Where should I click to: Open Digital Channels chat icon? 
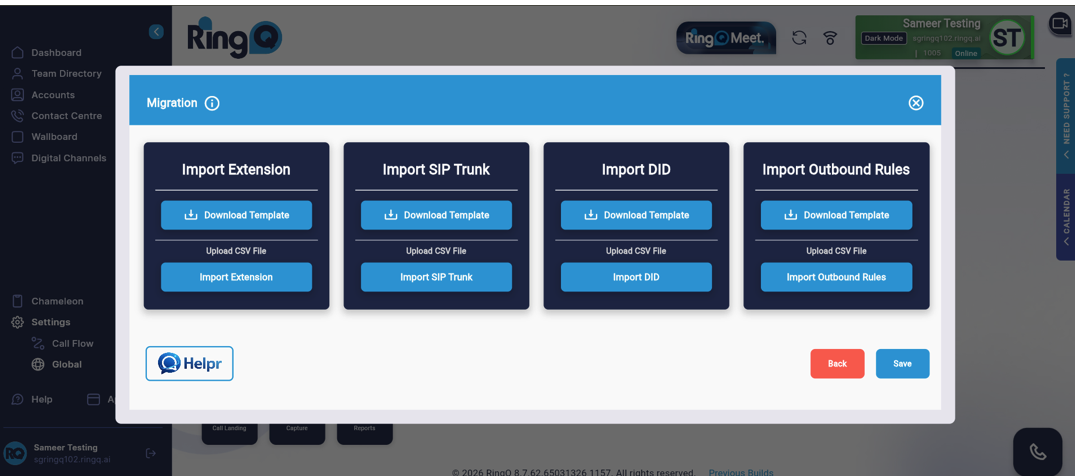(x=18, y=158)
